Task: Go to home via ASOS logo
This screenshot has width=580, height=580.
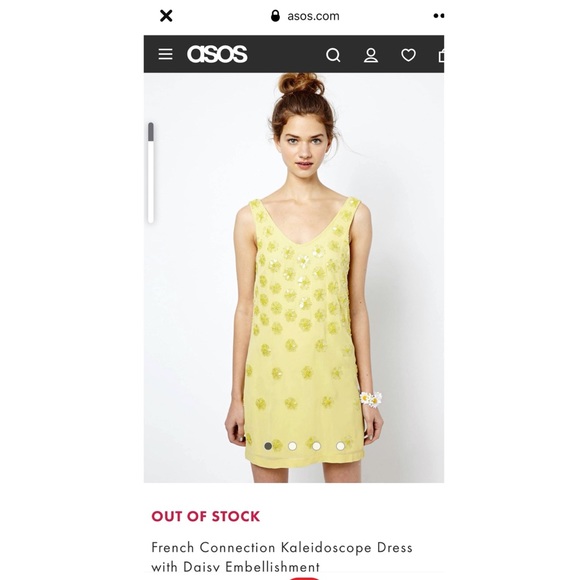Action: (x=217, y=54)
